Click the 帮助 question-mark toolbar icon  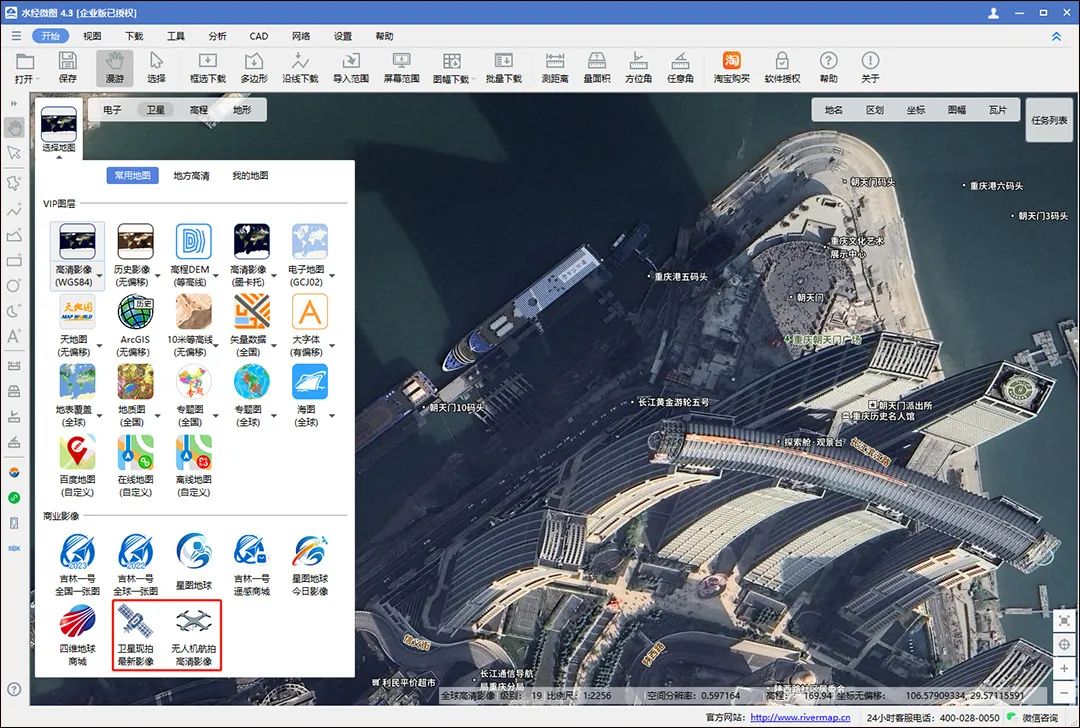point(829,67)
